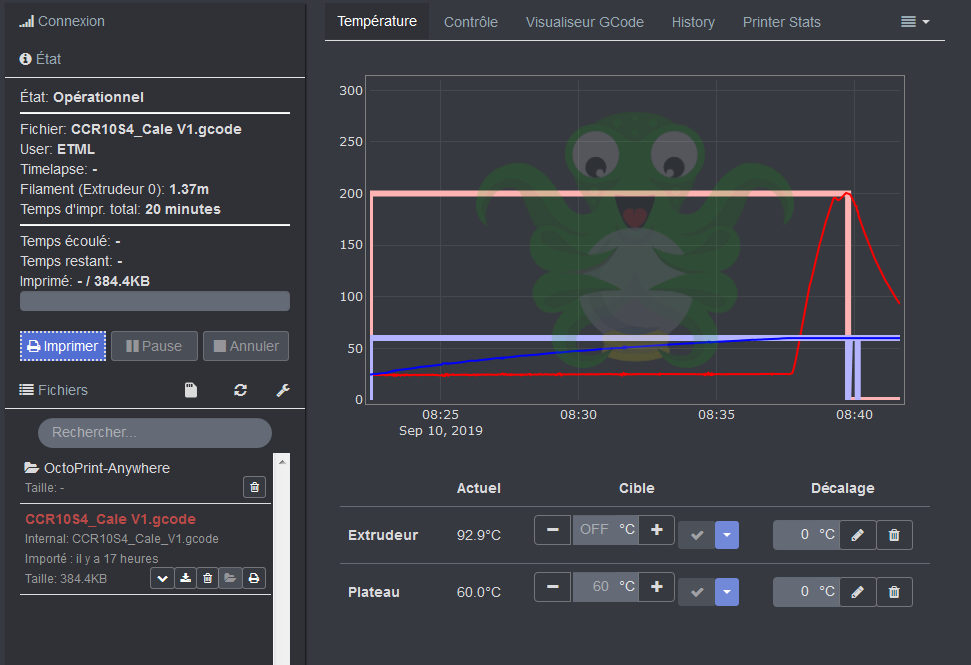This screenshot has width=971, height=665.
Task: Clear the Extrudeur offset with the trash icon
Action: coord(894,535)
